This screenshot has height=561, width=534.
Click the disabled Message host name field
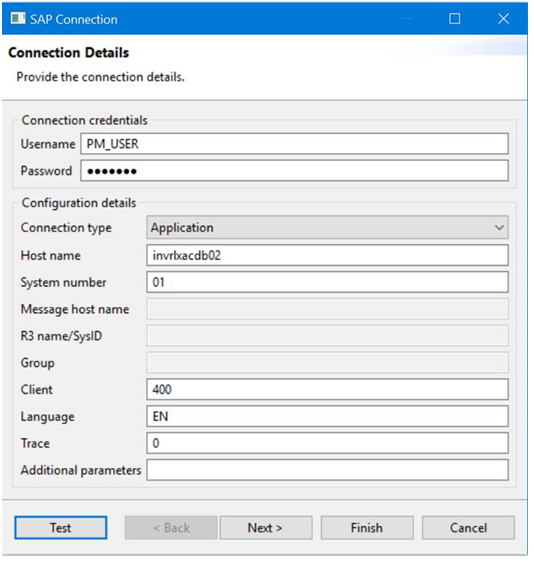point(327,309)
